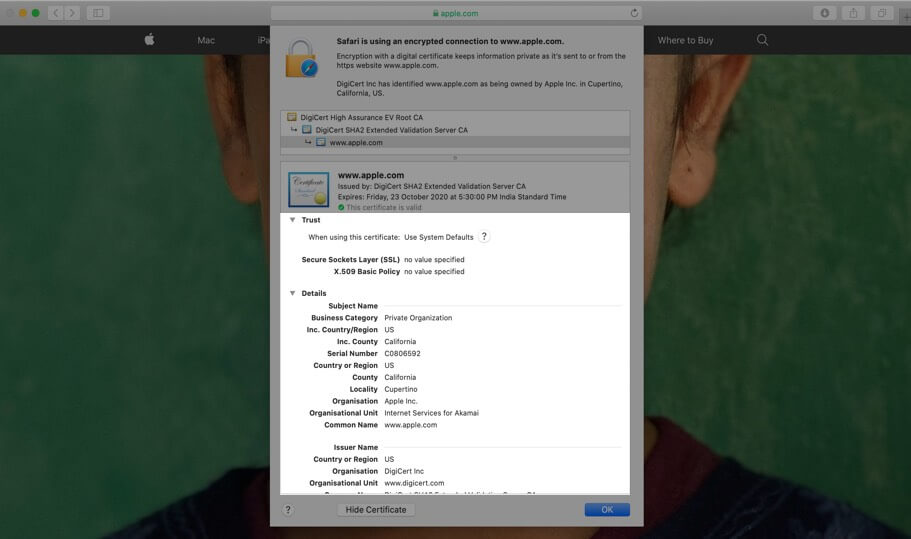Image resolution: width=911 pixels, height=539 pixels.
Task: Toggle the Safari sidebar button
Action: (x=98, y=13)
